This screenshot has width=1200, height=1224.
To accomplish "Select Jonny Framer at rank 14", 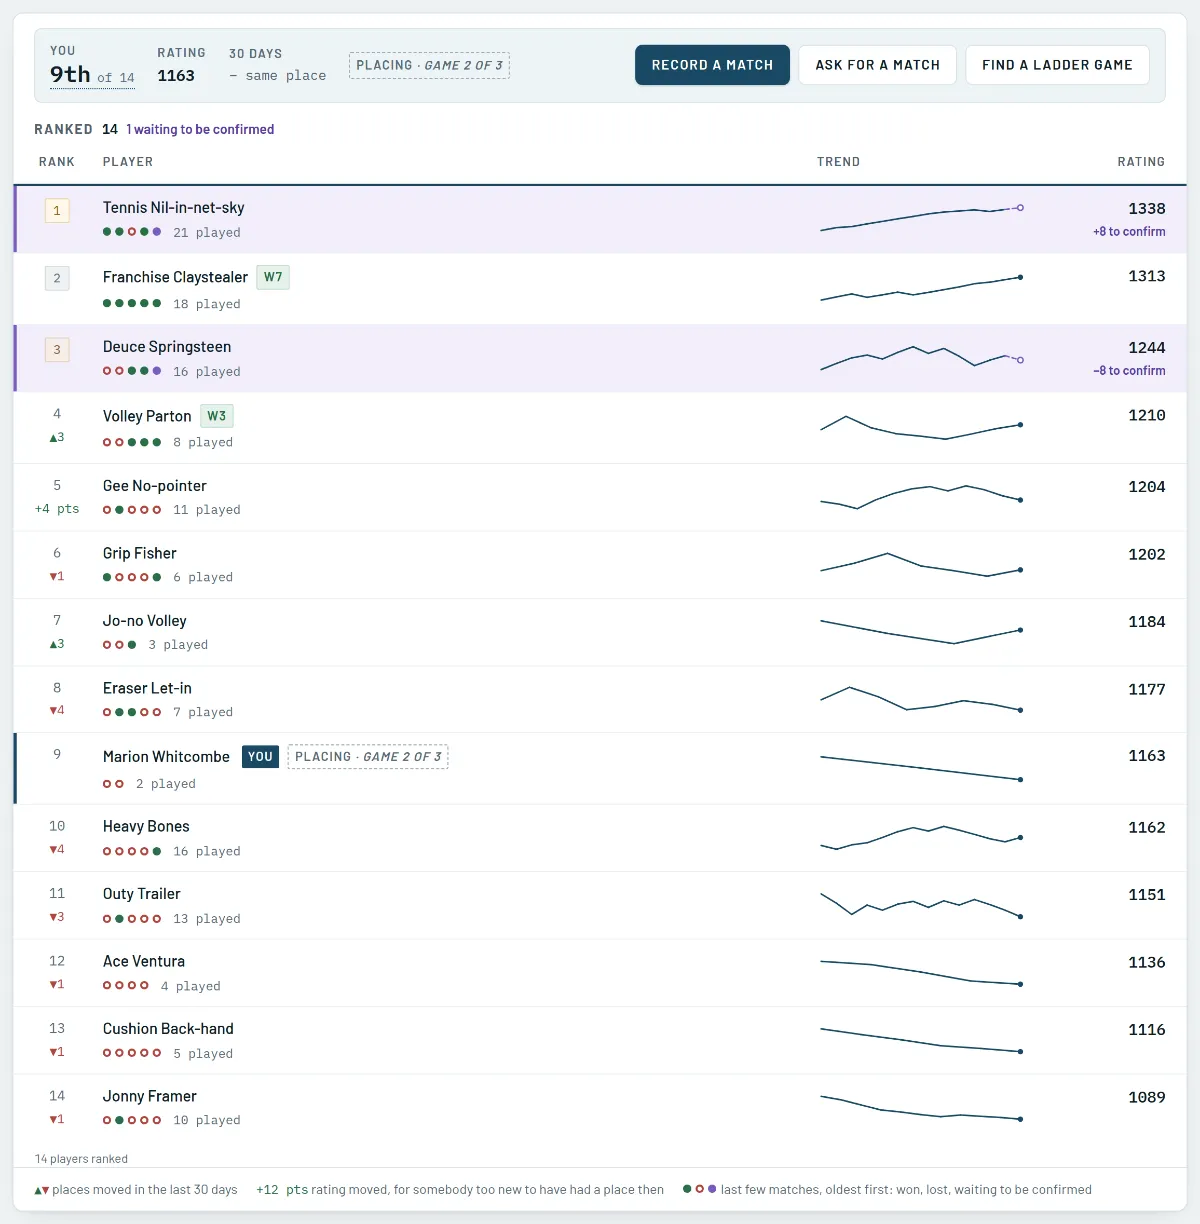I will [150, 1096].
